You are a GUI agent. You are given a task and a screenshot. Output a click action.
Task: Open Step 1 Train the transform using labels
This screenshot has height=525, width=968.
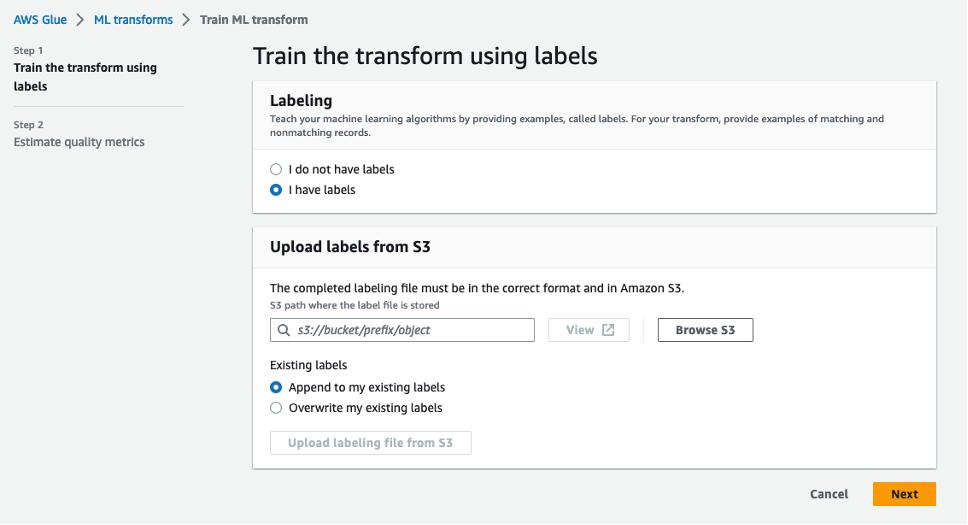pyautogui.click(x=84, y=77)
